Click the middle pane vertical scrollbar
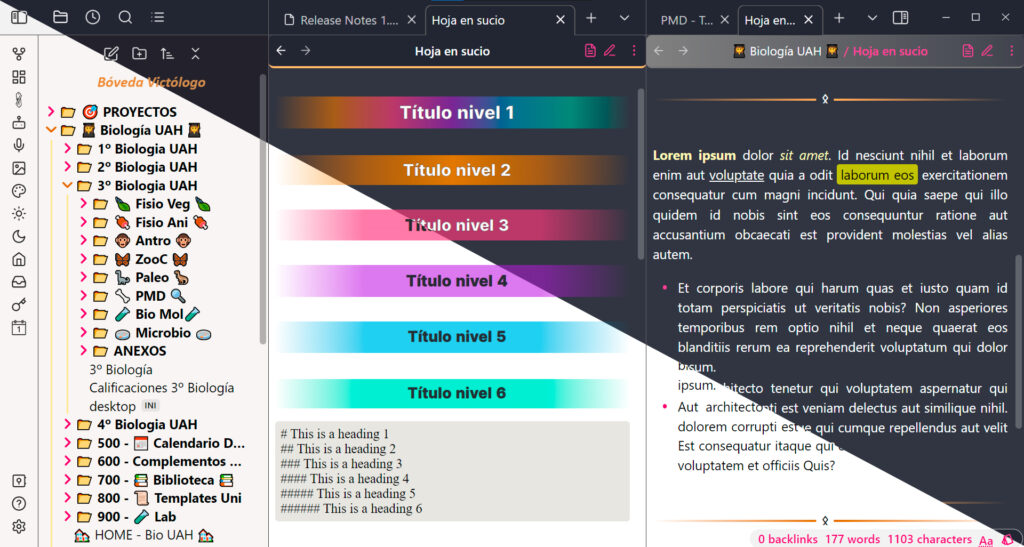Image resolution: width=1024 pixels, height=547 pixels. [641, 175]
